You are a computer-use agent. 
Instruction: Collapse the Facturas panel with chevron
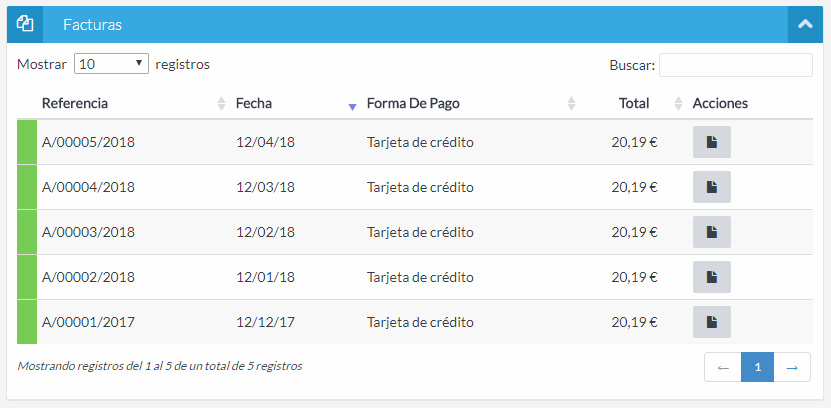pyautogui.click(x=804, y=24)
